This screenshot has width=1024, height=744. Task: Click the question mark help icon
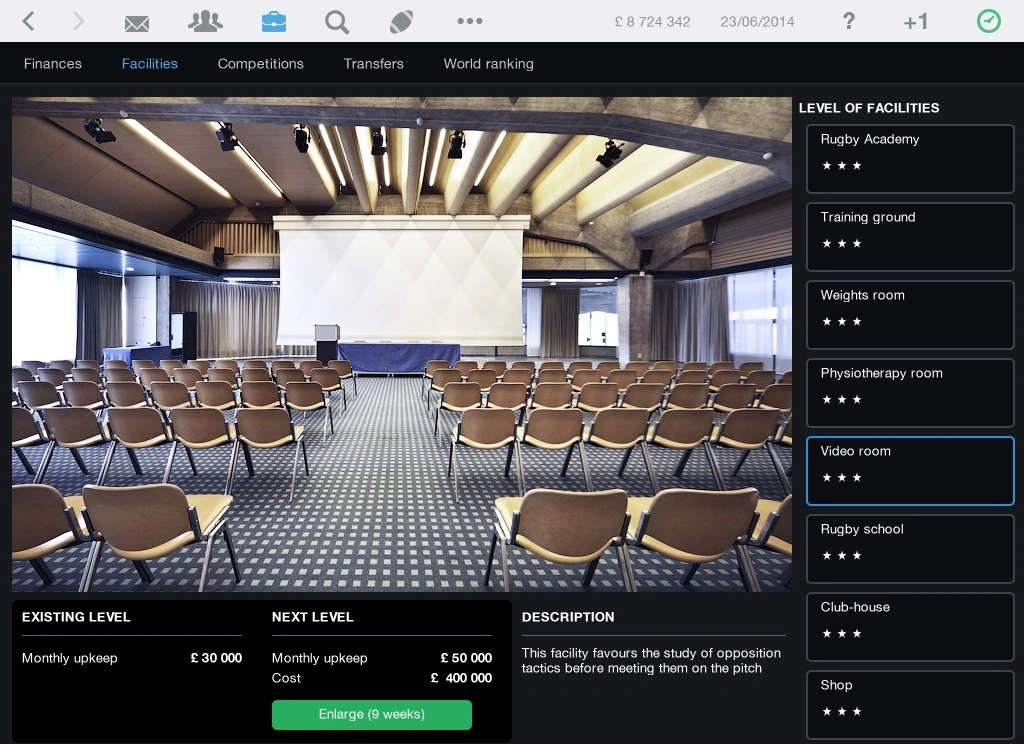click(x=849, y=21)
